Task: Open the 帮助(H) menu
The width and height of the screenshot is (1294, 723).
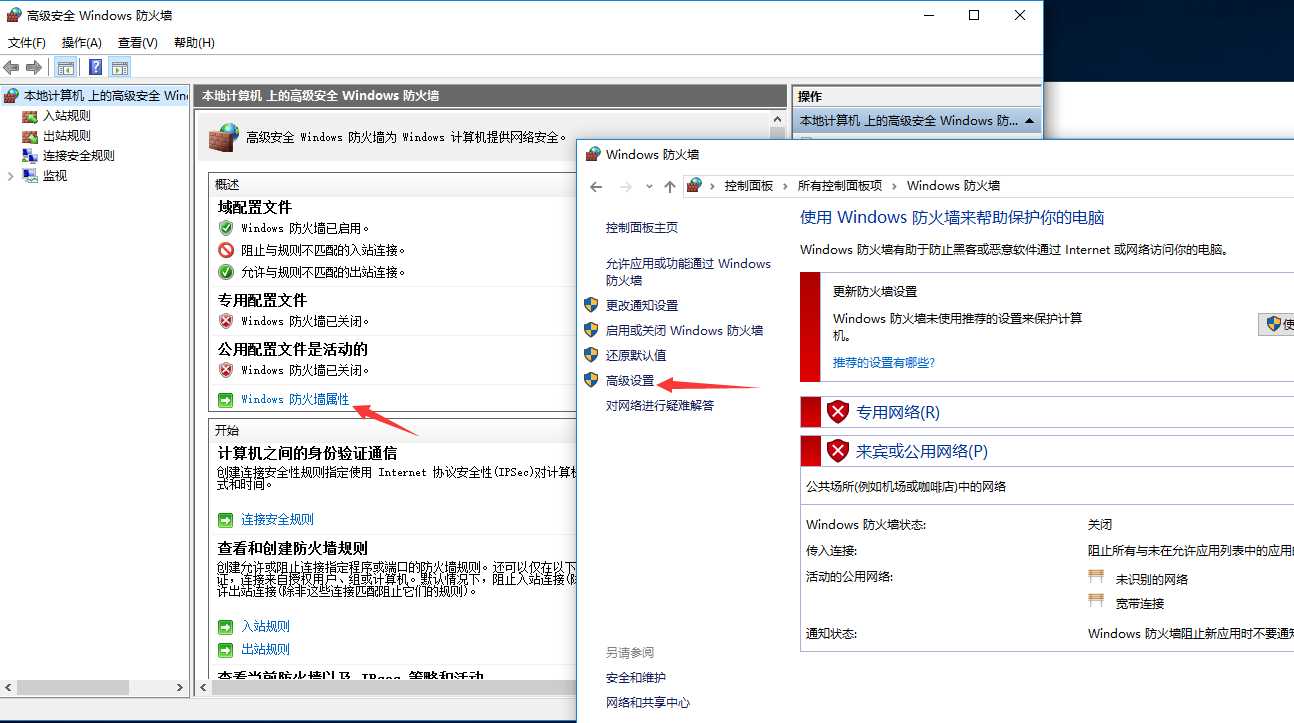Action: tap(194, 42)
